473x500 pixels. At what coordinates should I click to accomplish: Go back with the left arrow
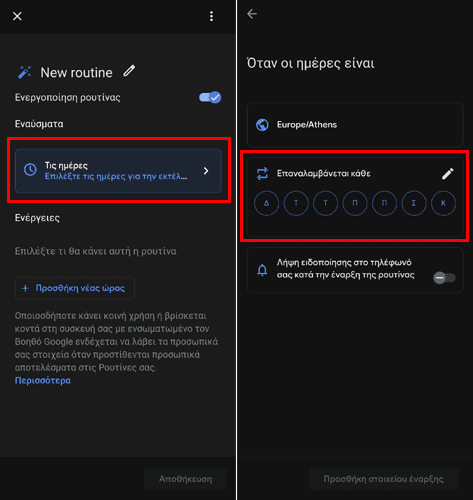252,14
